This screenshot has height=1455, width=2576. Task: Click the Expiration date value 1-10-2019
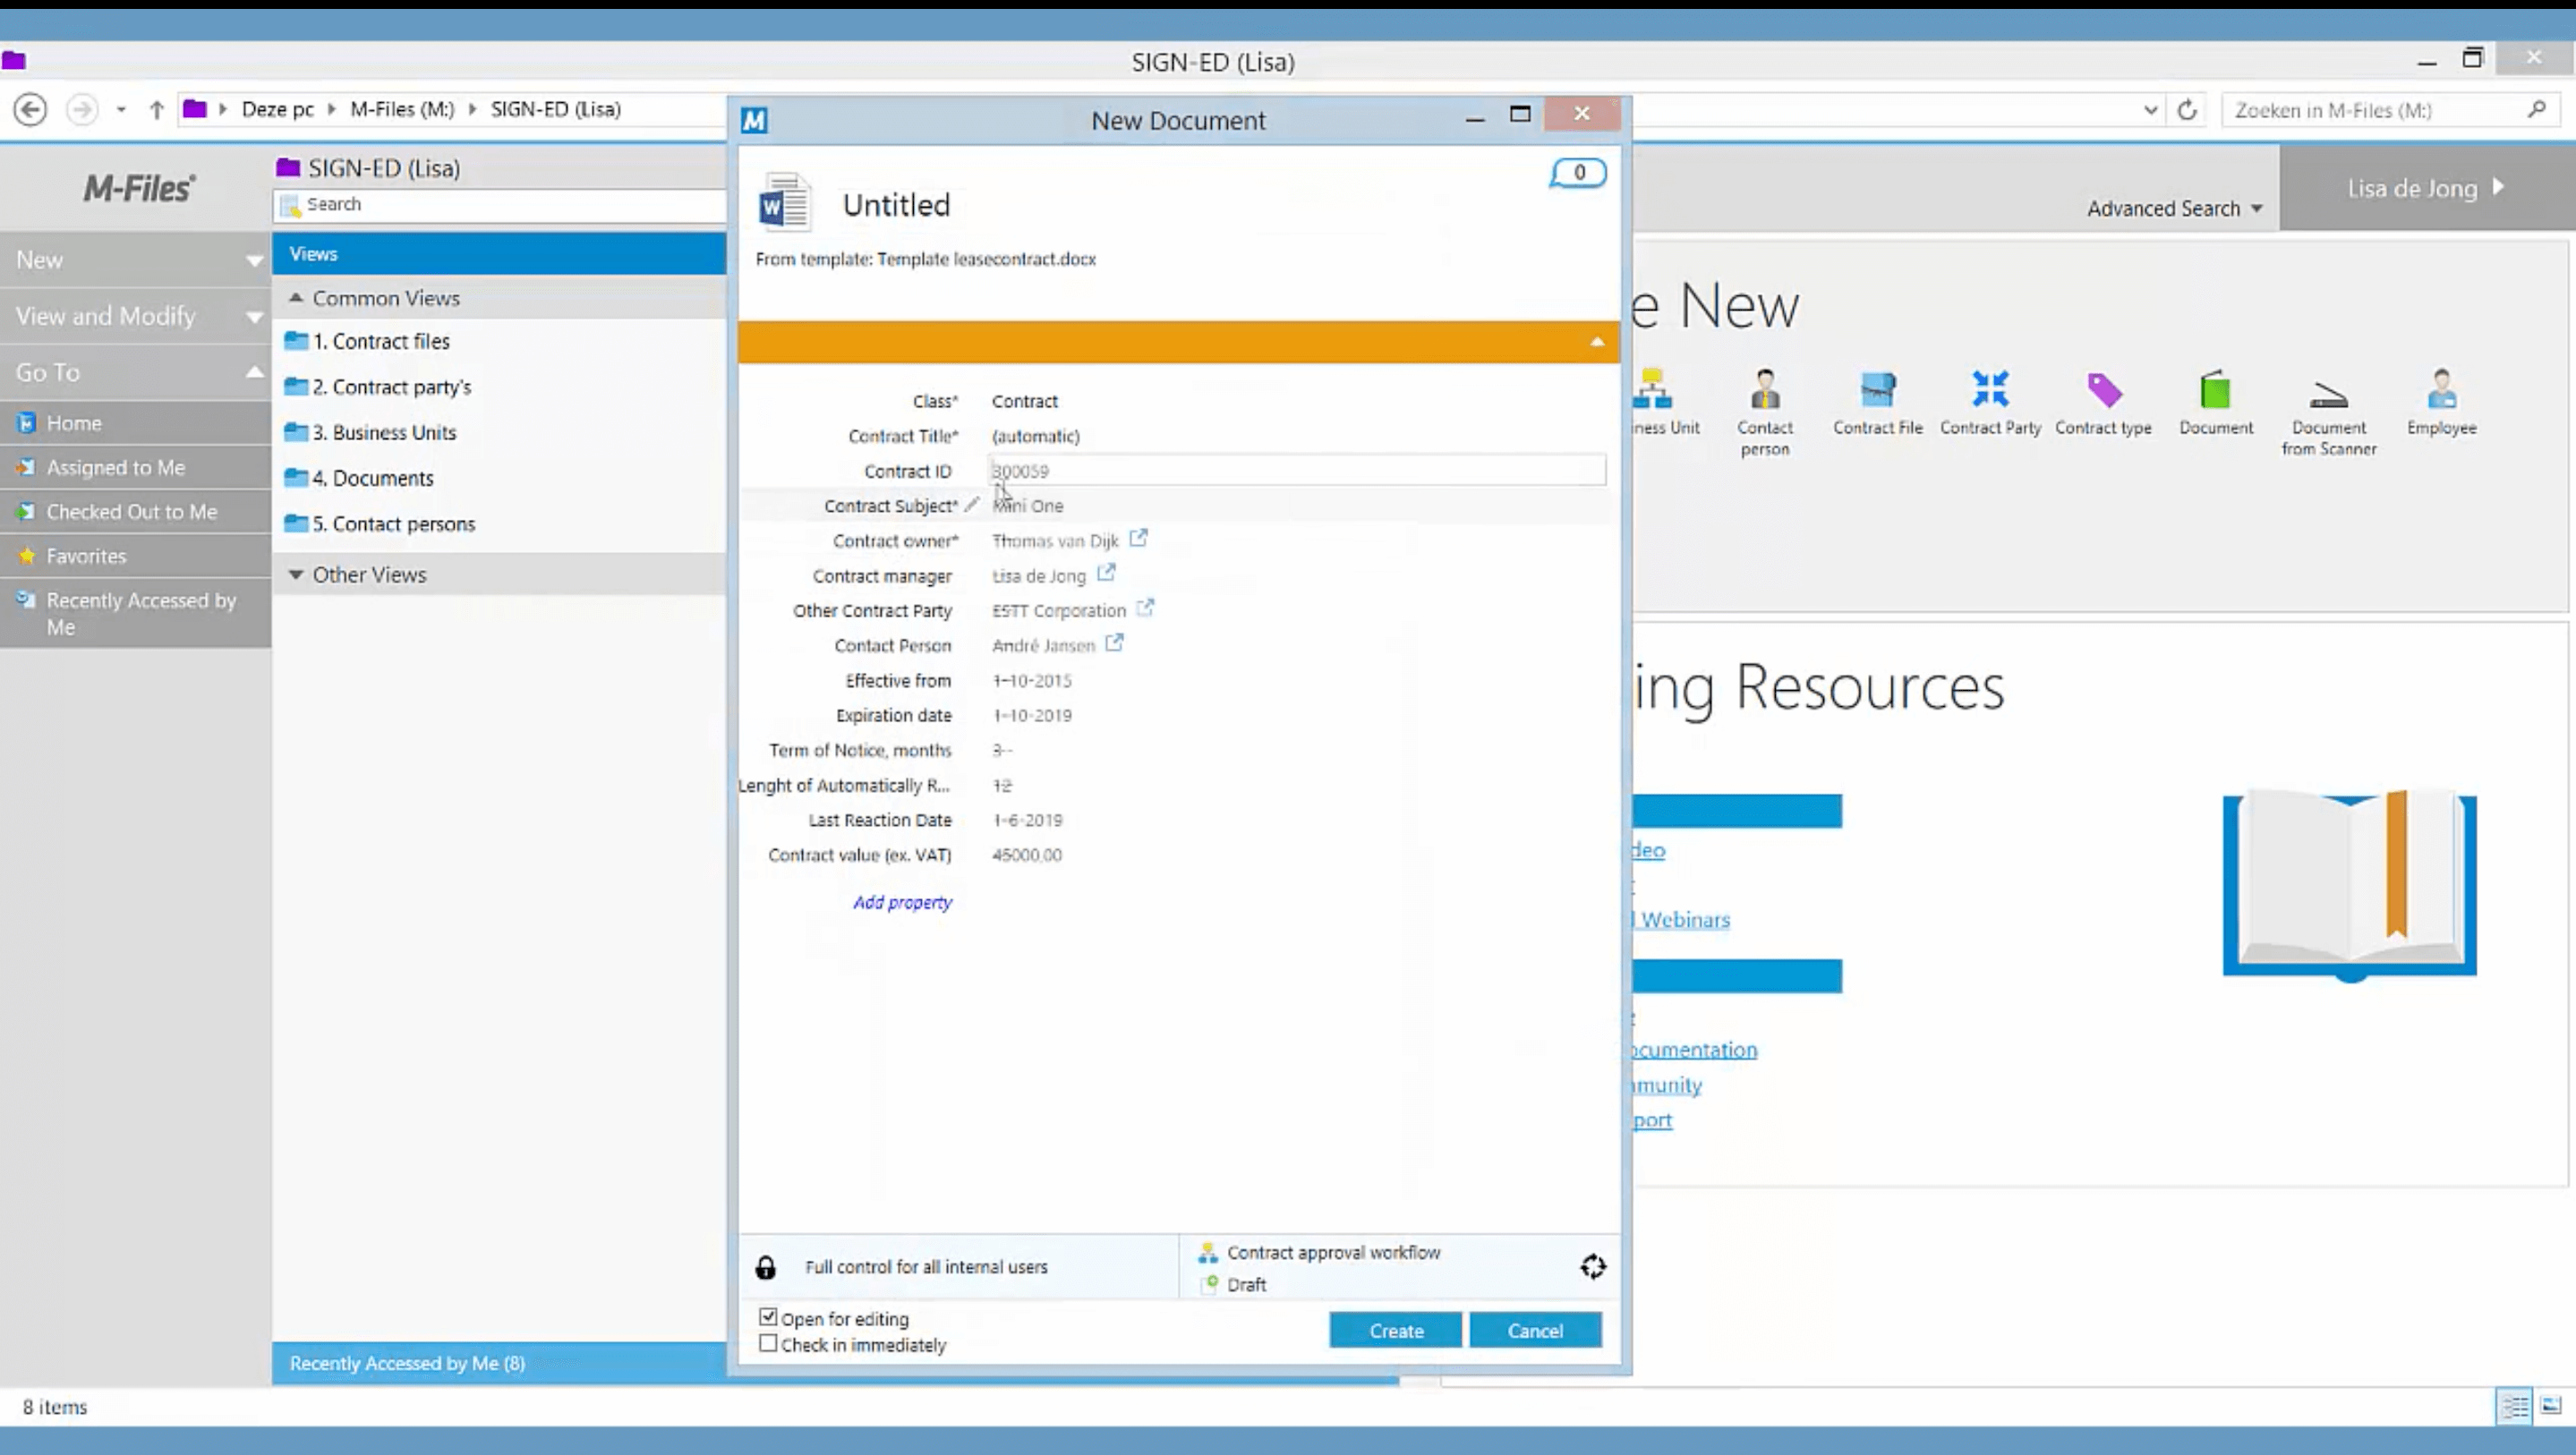(1032, 715)
